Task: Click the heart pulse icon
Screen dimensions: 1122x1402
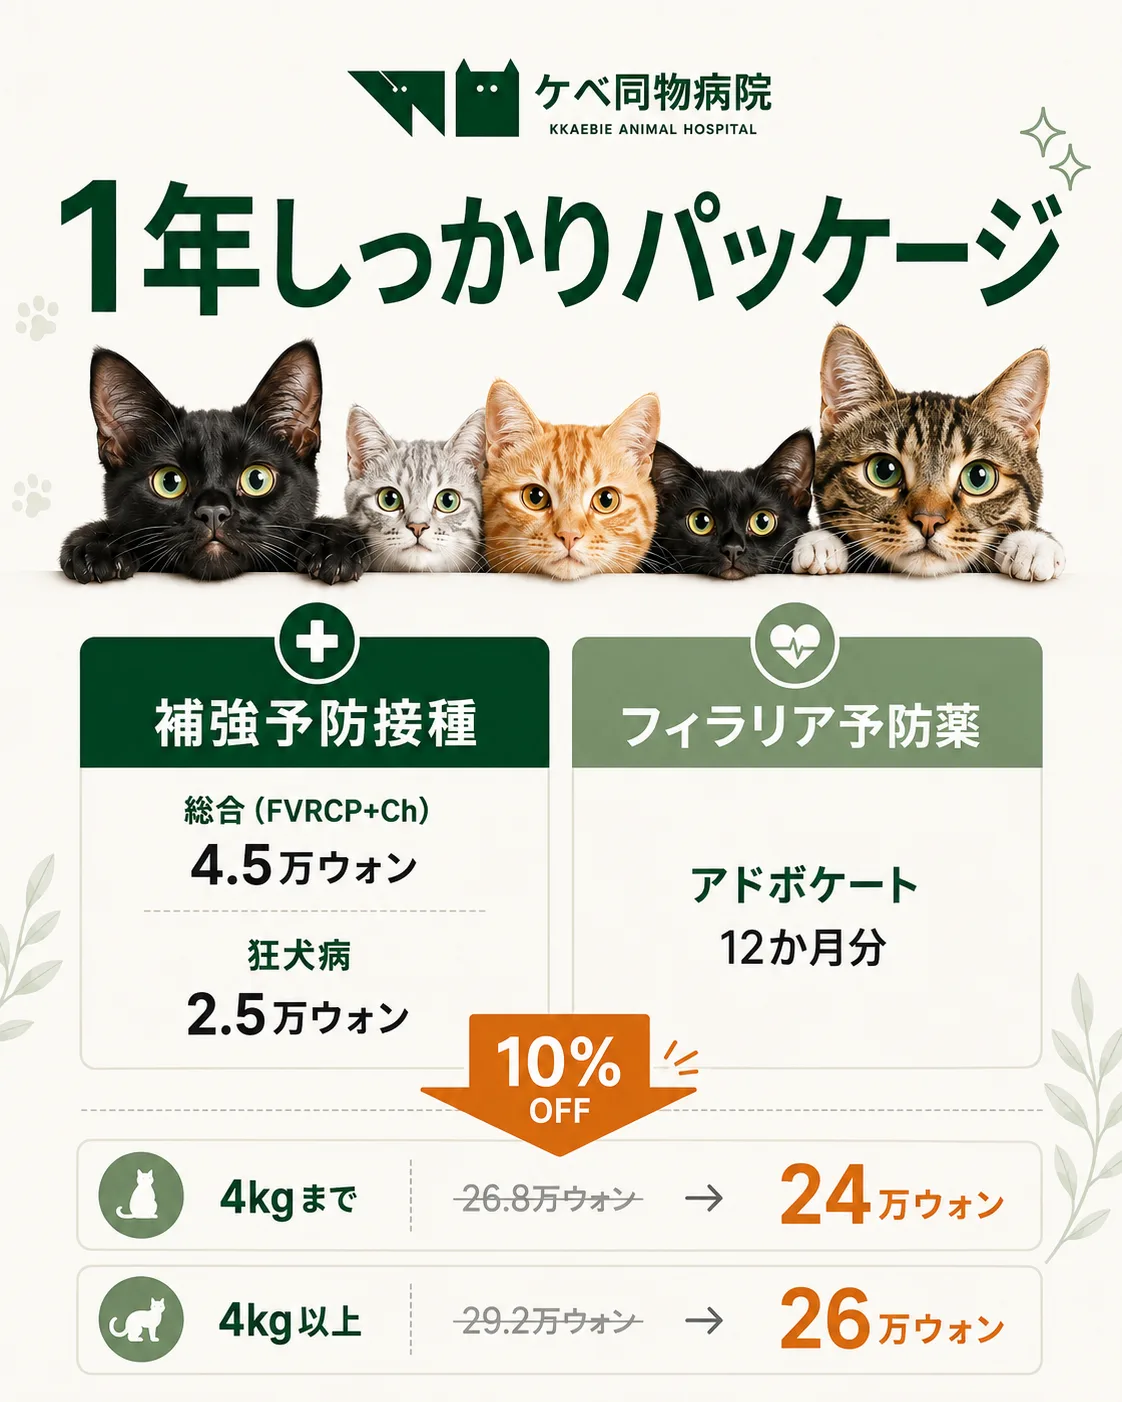Action: [794, 643]
